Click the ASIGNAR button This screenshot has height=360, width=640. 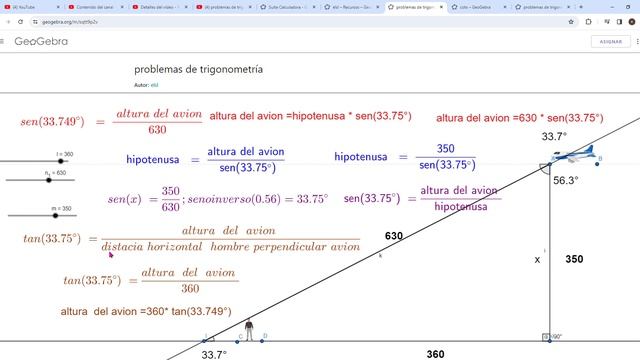point(611,42)
